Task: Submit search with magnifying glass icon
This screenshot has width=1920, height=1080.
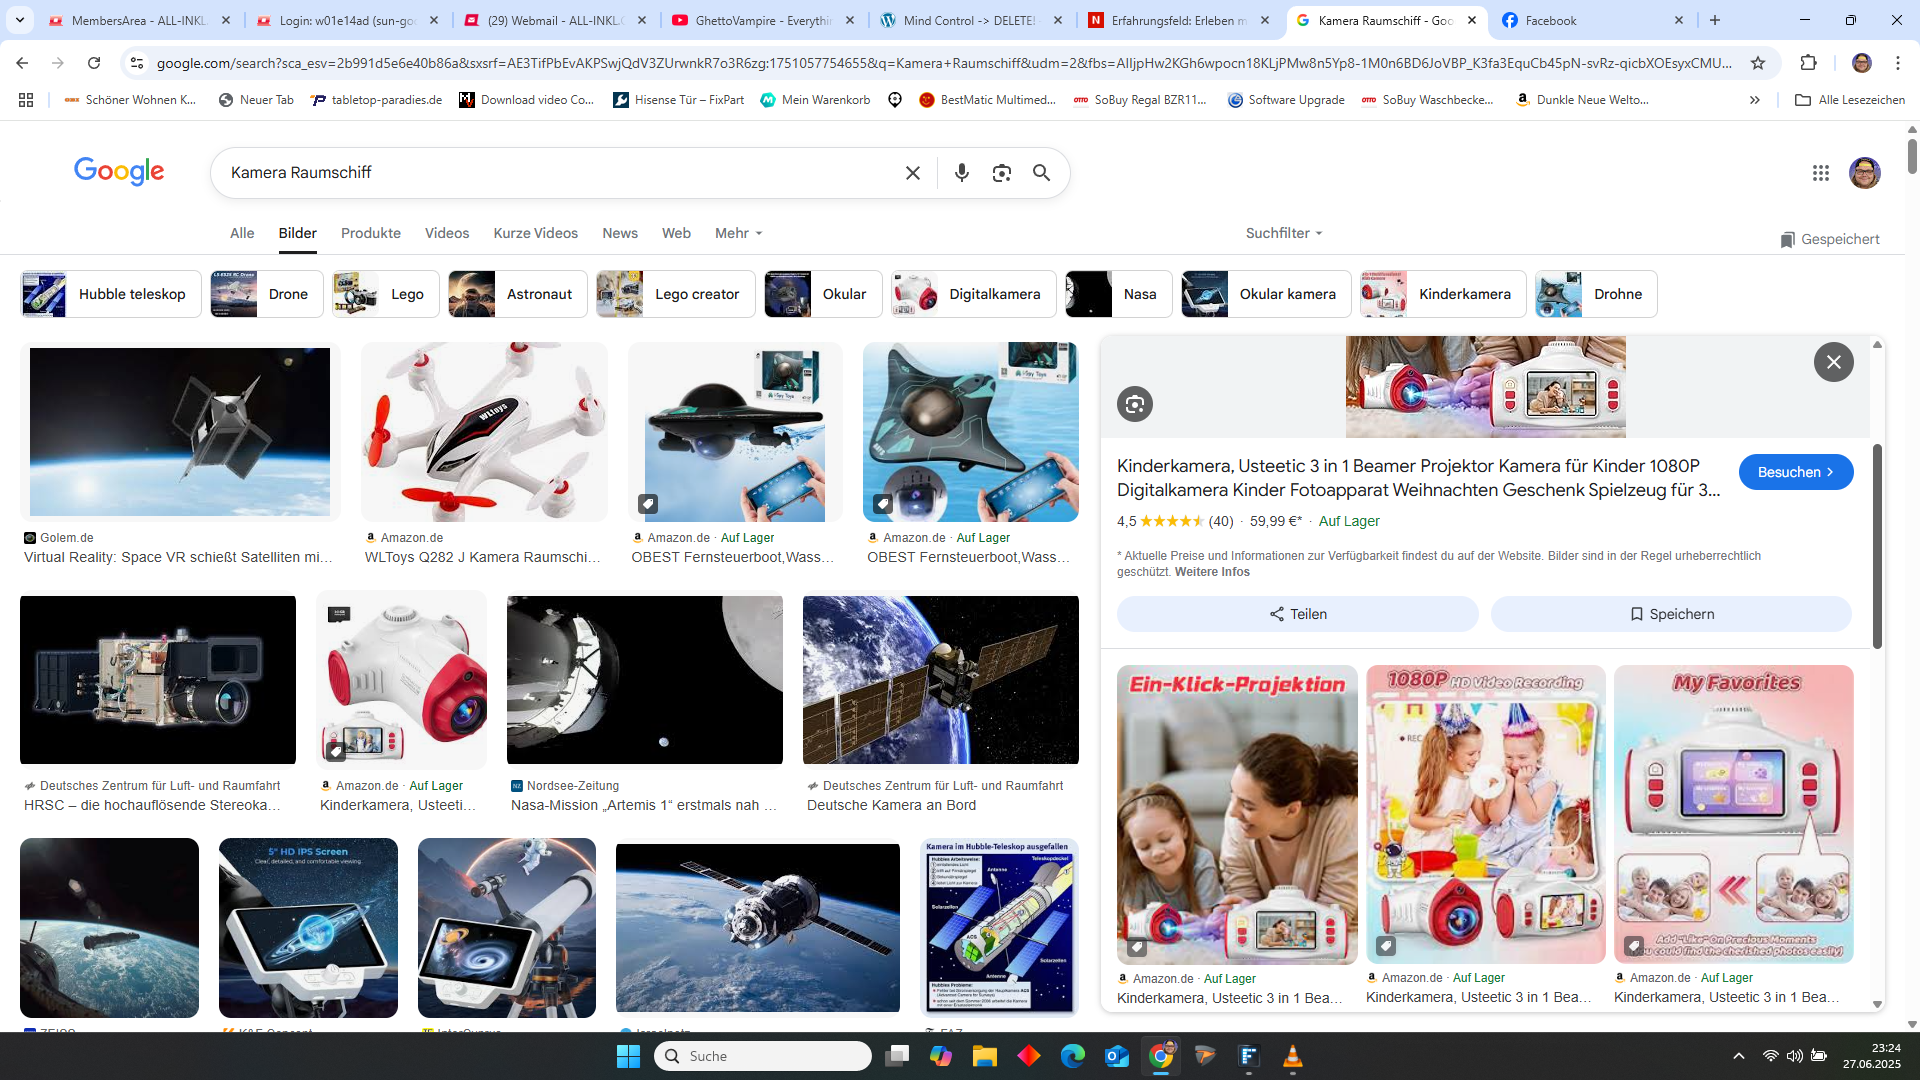Action: tap(1041, 173)
